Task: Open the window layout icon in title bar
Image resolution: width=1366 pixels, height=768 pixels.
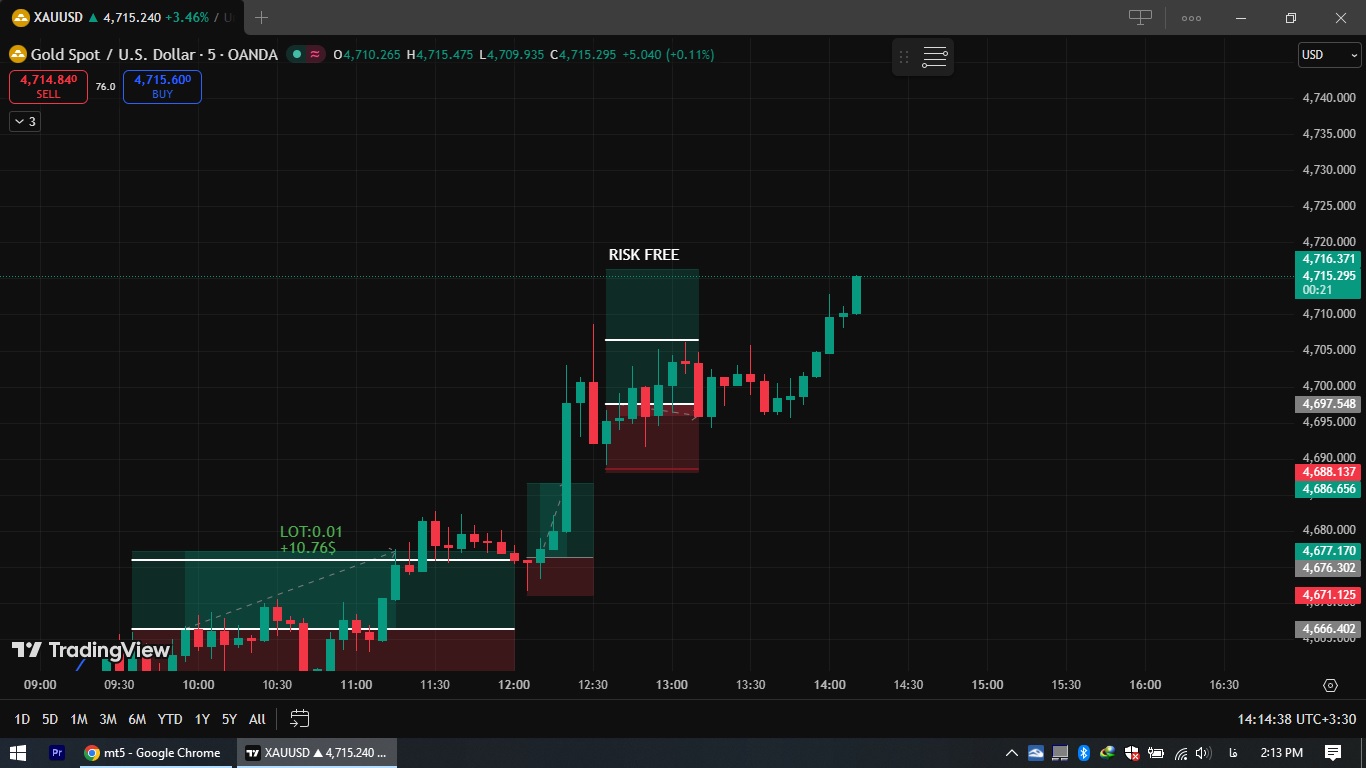Action: pyautogui.click(x=1140, y=17)
